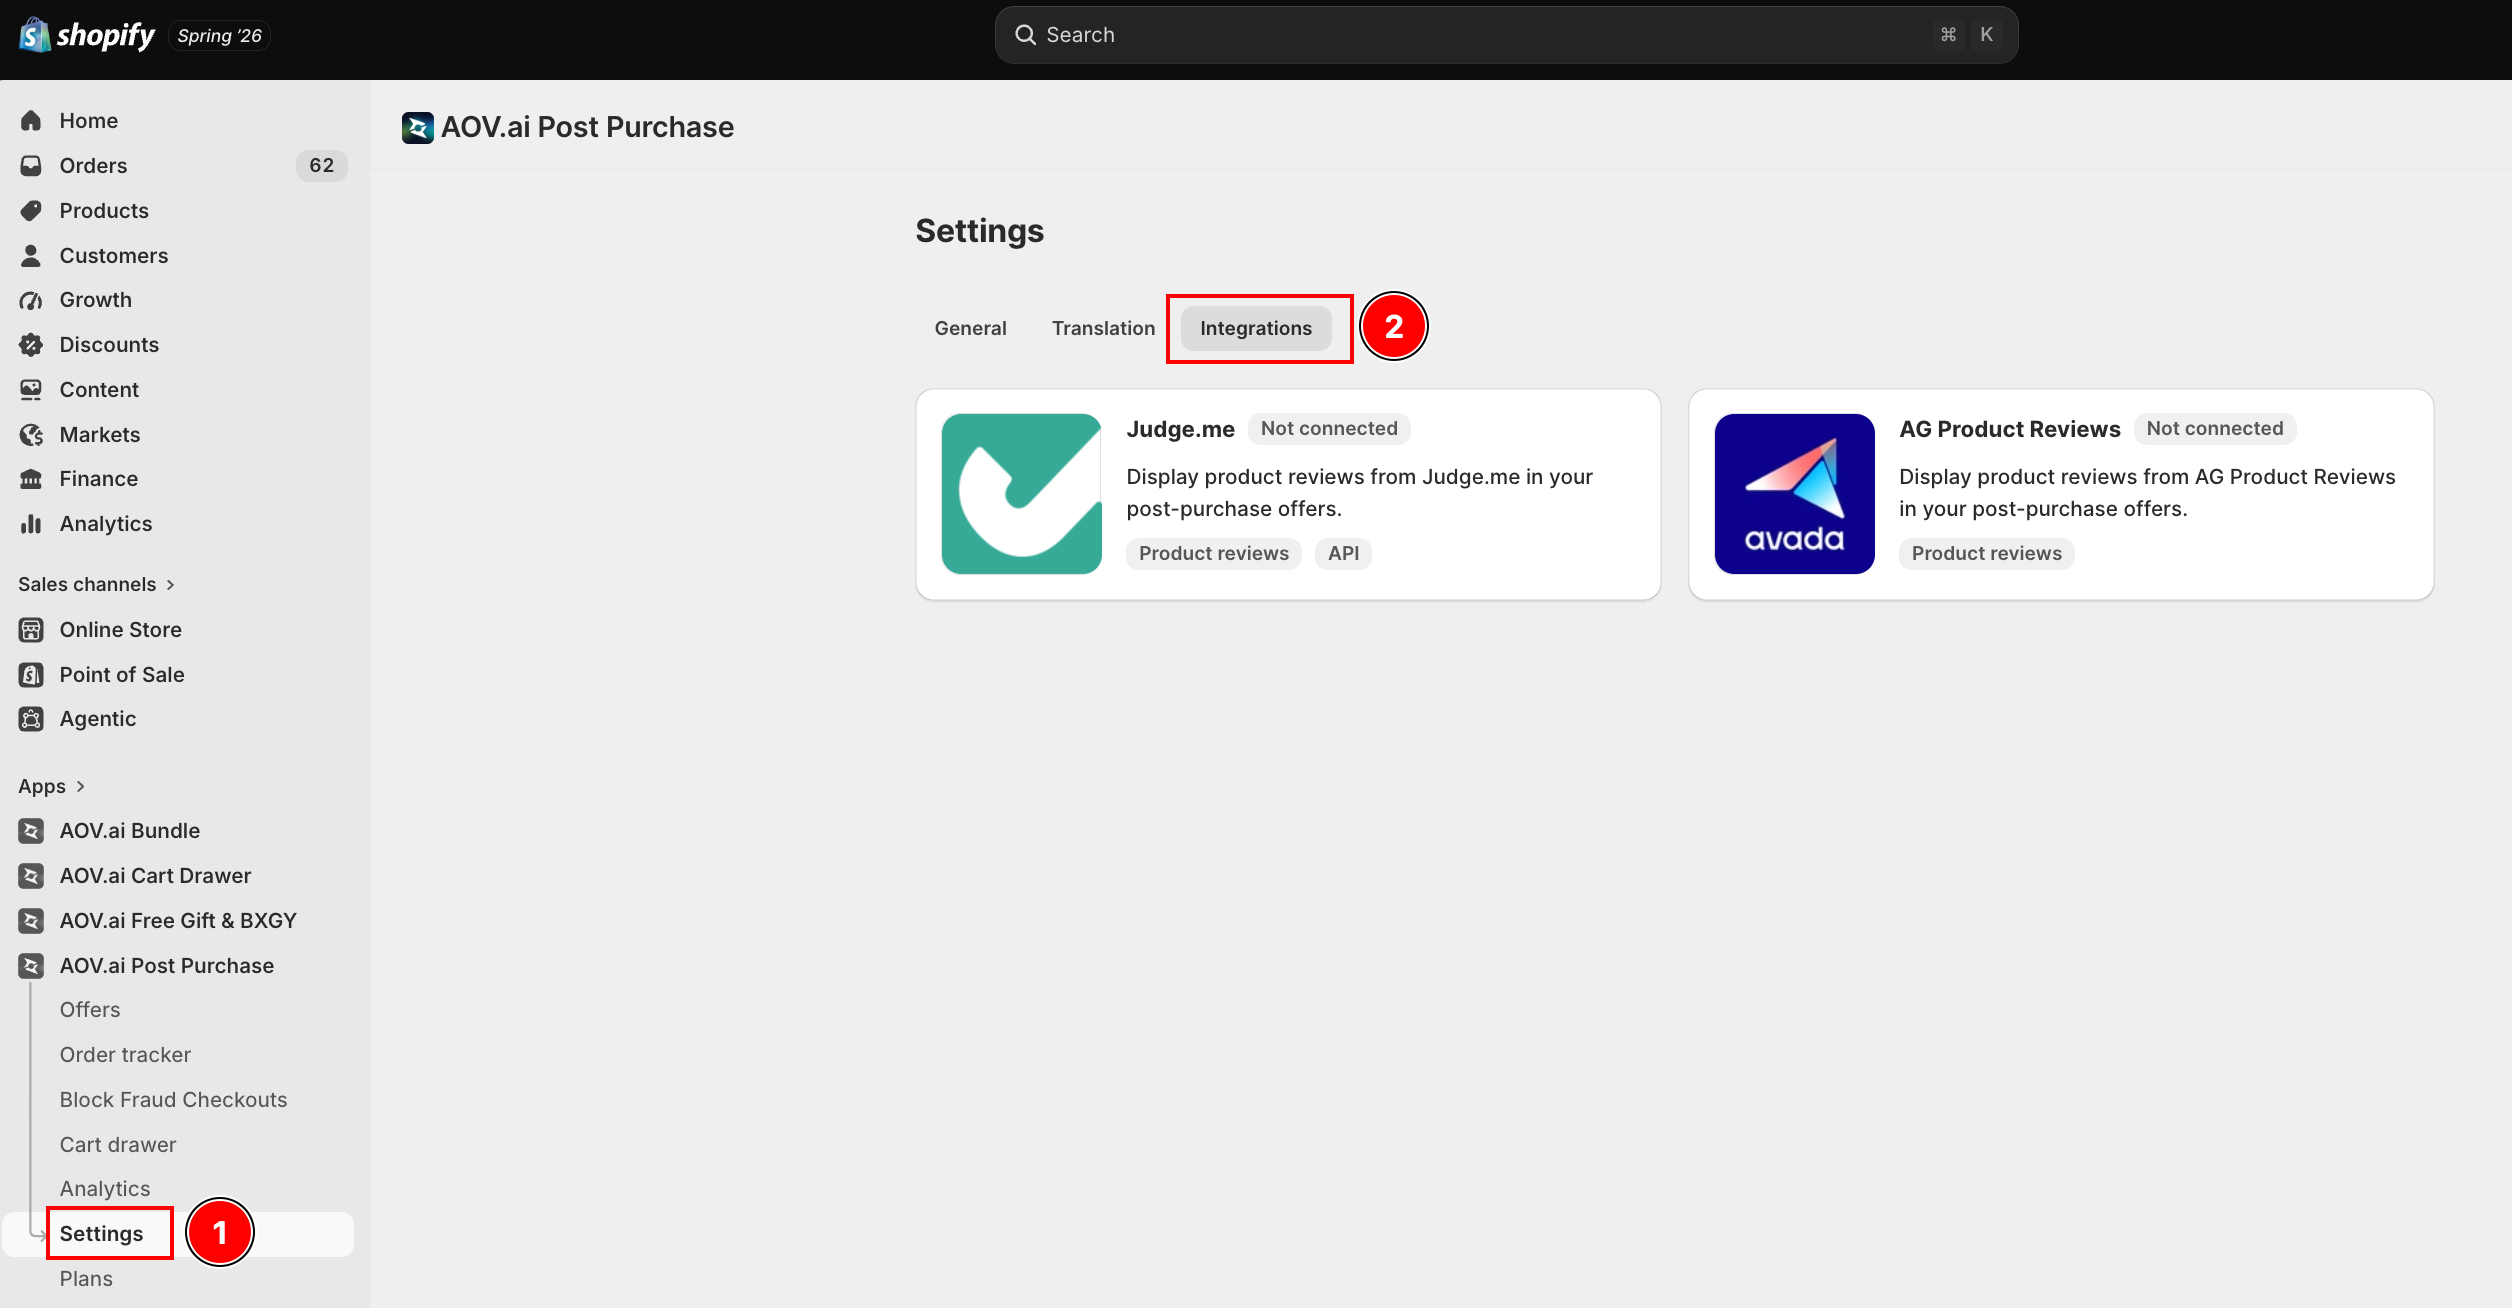This screenshot has width=2512, height=1308.
Task: Click the Judge.me logo thumbnail
Action: point(1021,494)
